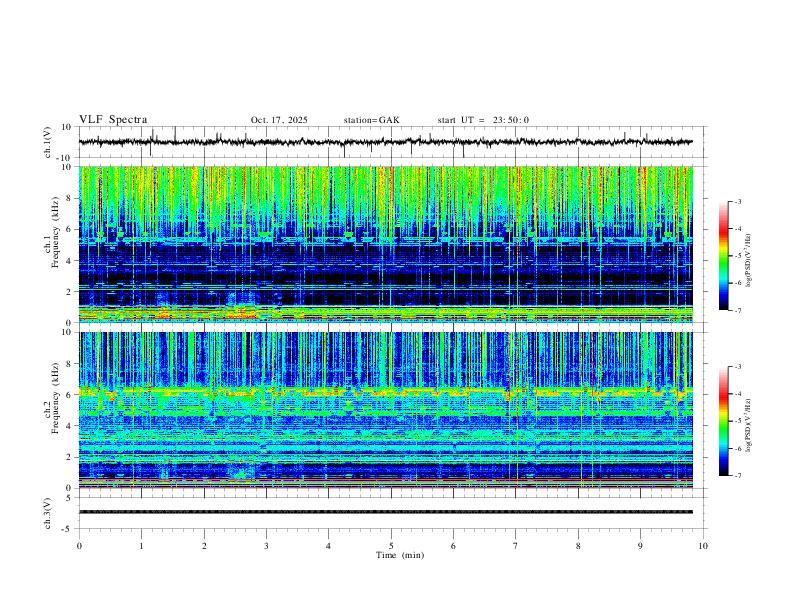Click the "4" kHz tick on ch.2 frequency axis
Screen dimensions: 792x612
69,426
